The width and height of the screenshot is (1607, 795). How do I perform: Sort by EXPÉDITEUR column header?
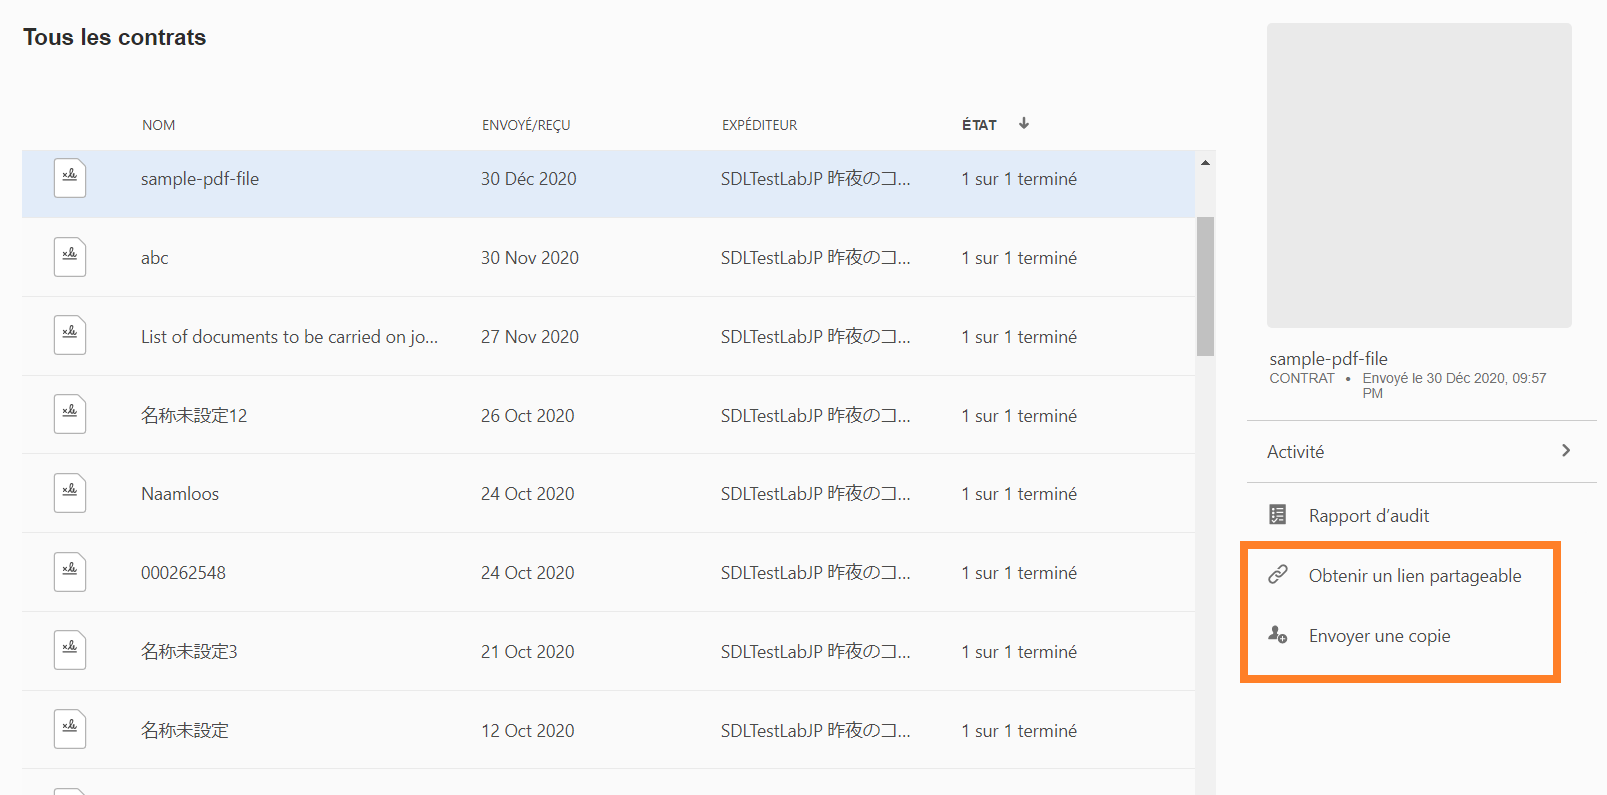pyautogui.click(x=759, y=125)
